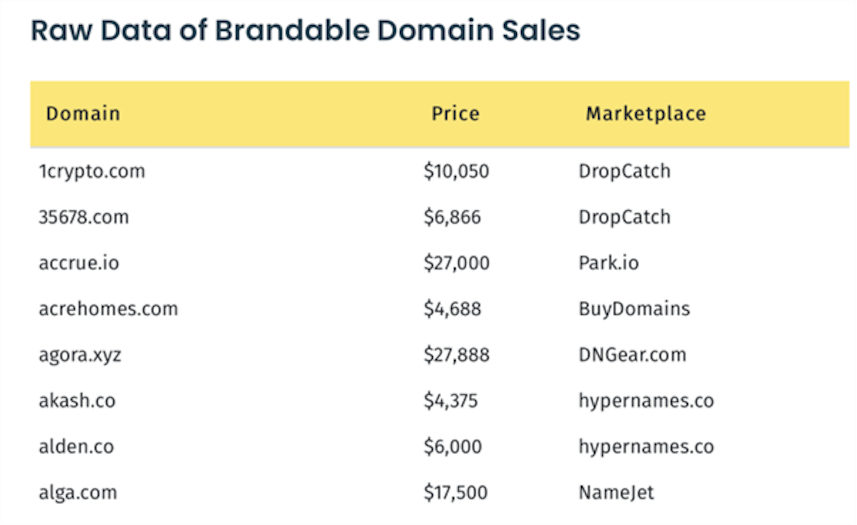Select the alden.co domain entry
Screen dimensions: 857x525
77,447
